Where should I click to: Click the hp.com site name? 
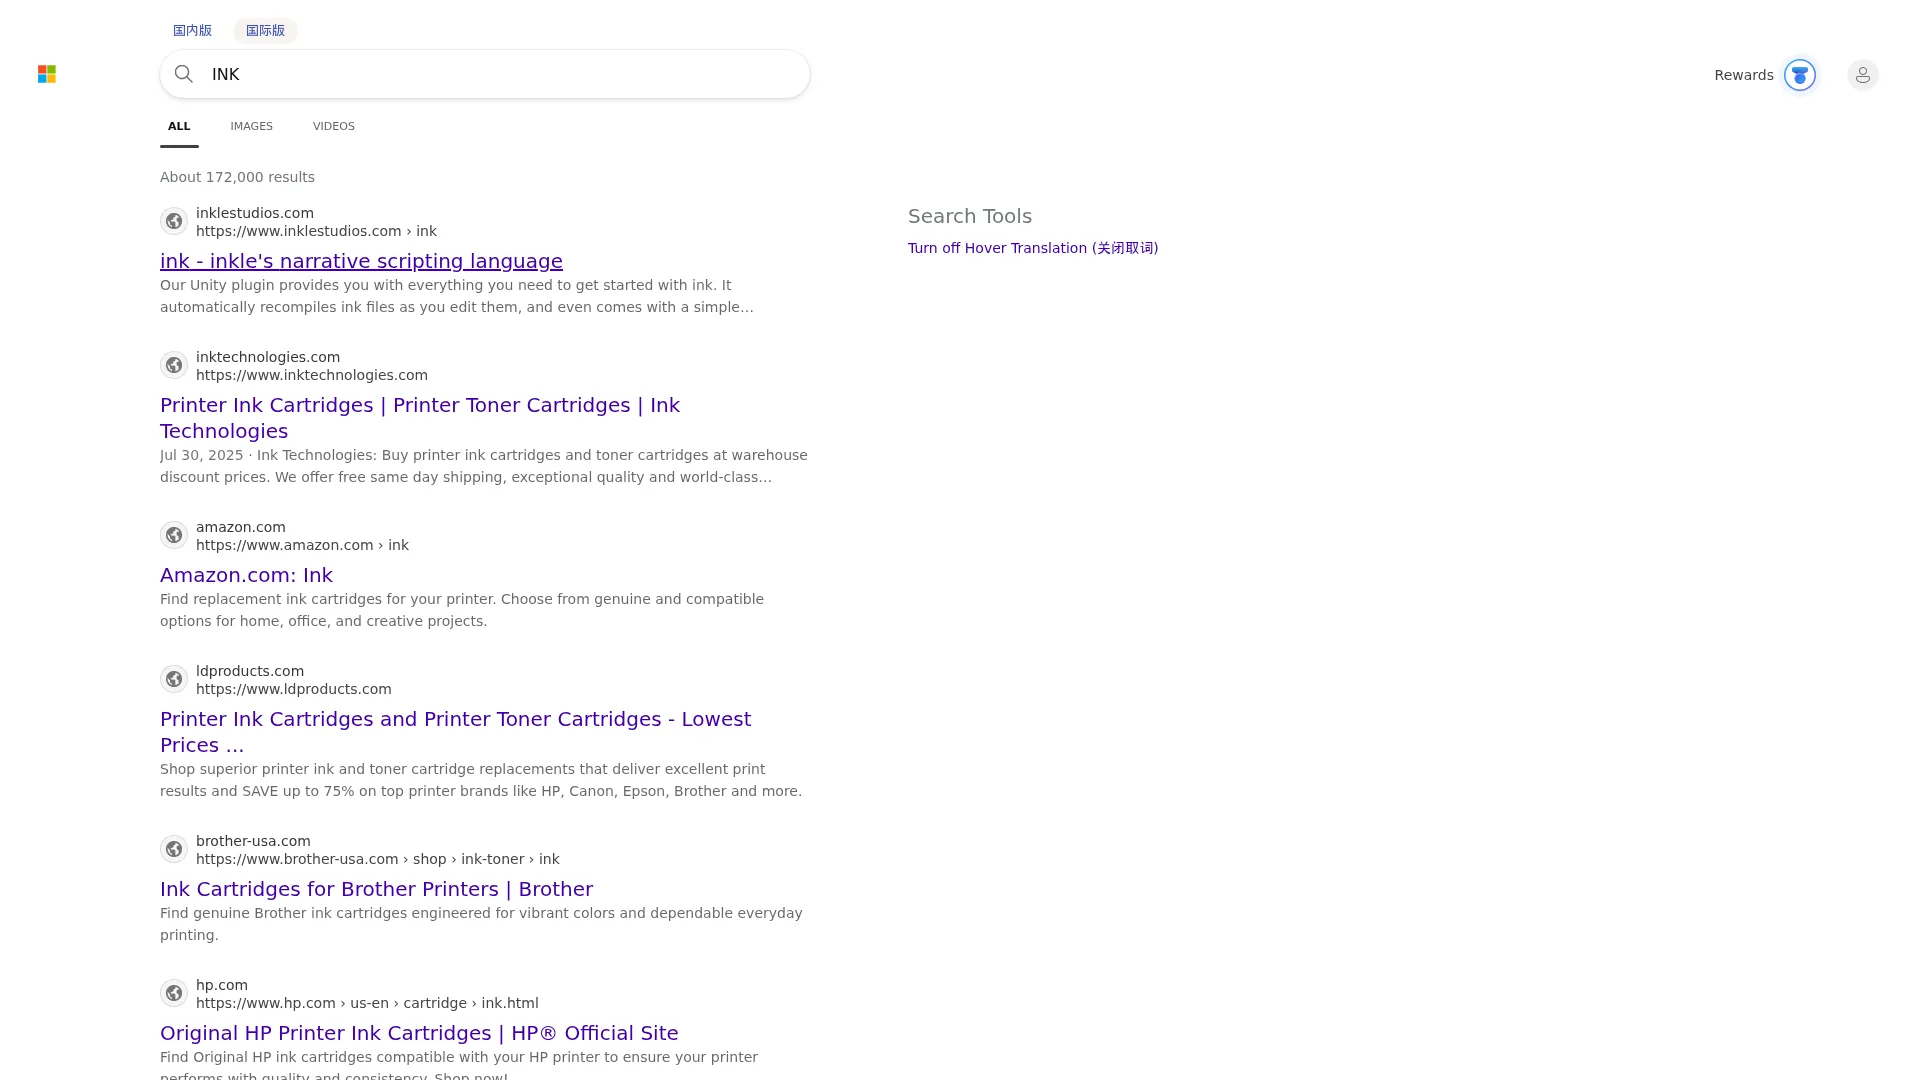222,985
